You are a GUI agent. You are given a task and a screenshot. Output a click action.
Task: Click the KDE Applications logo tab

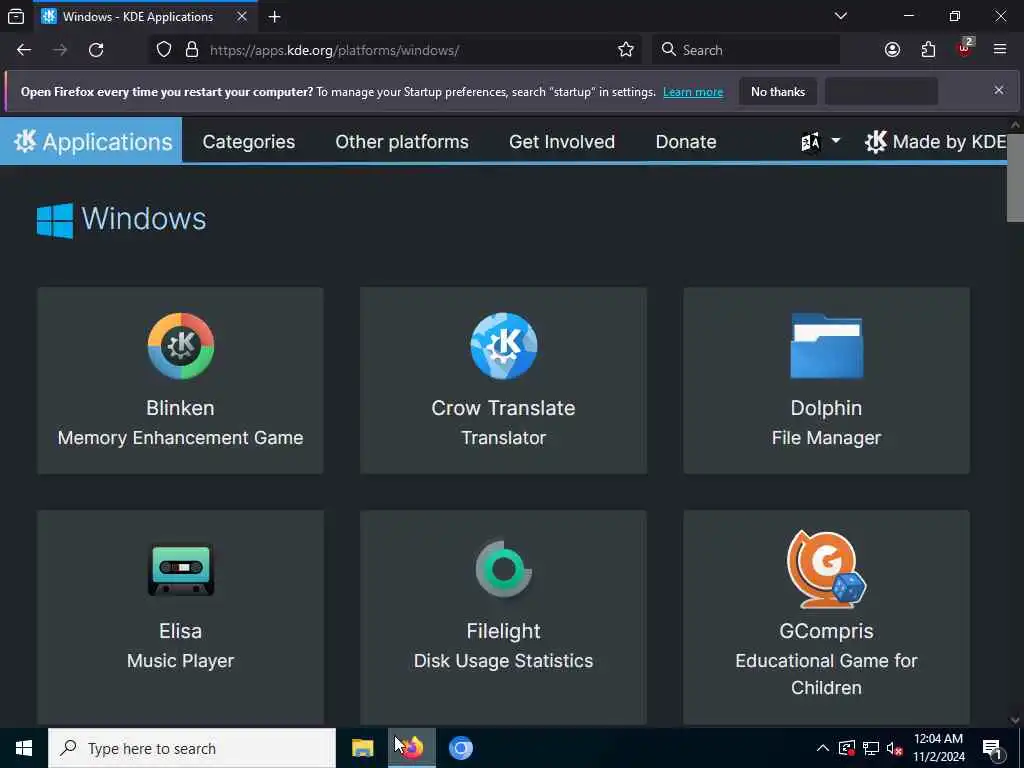[x=91, y=141]
